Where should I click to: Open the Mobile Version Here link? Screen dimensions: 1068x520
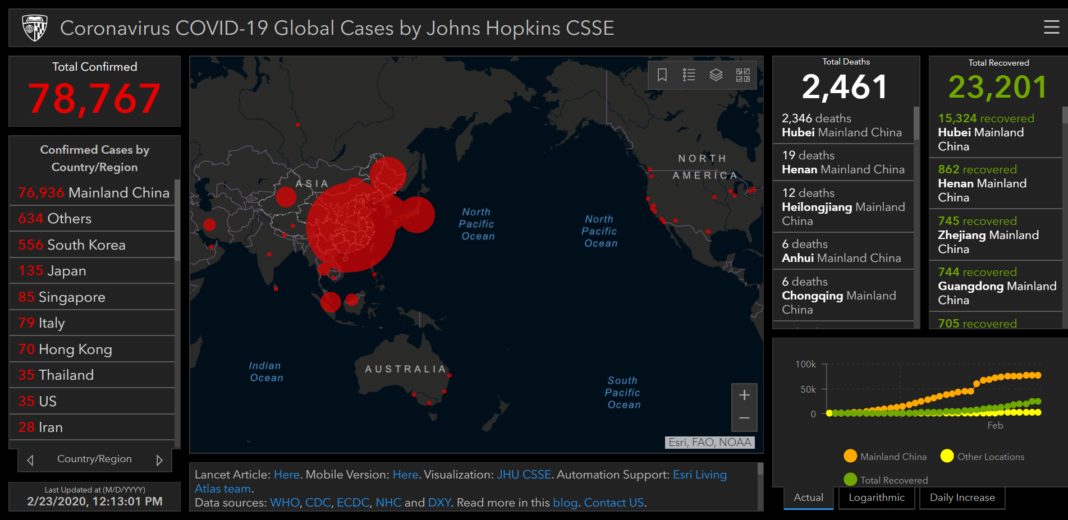tap(405, 474)
